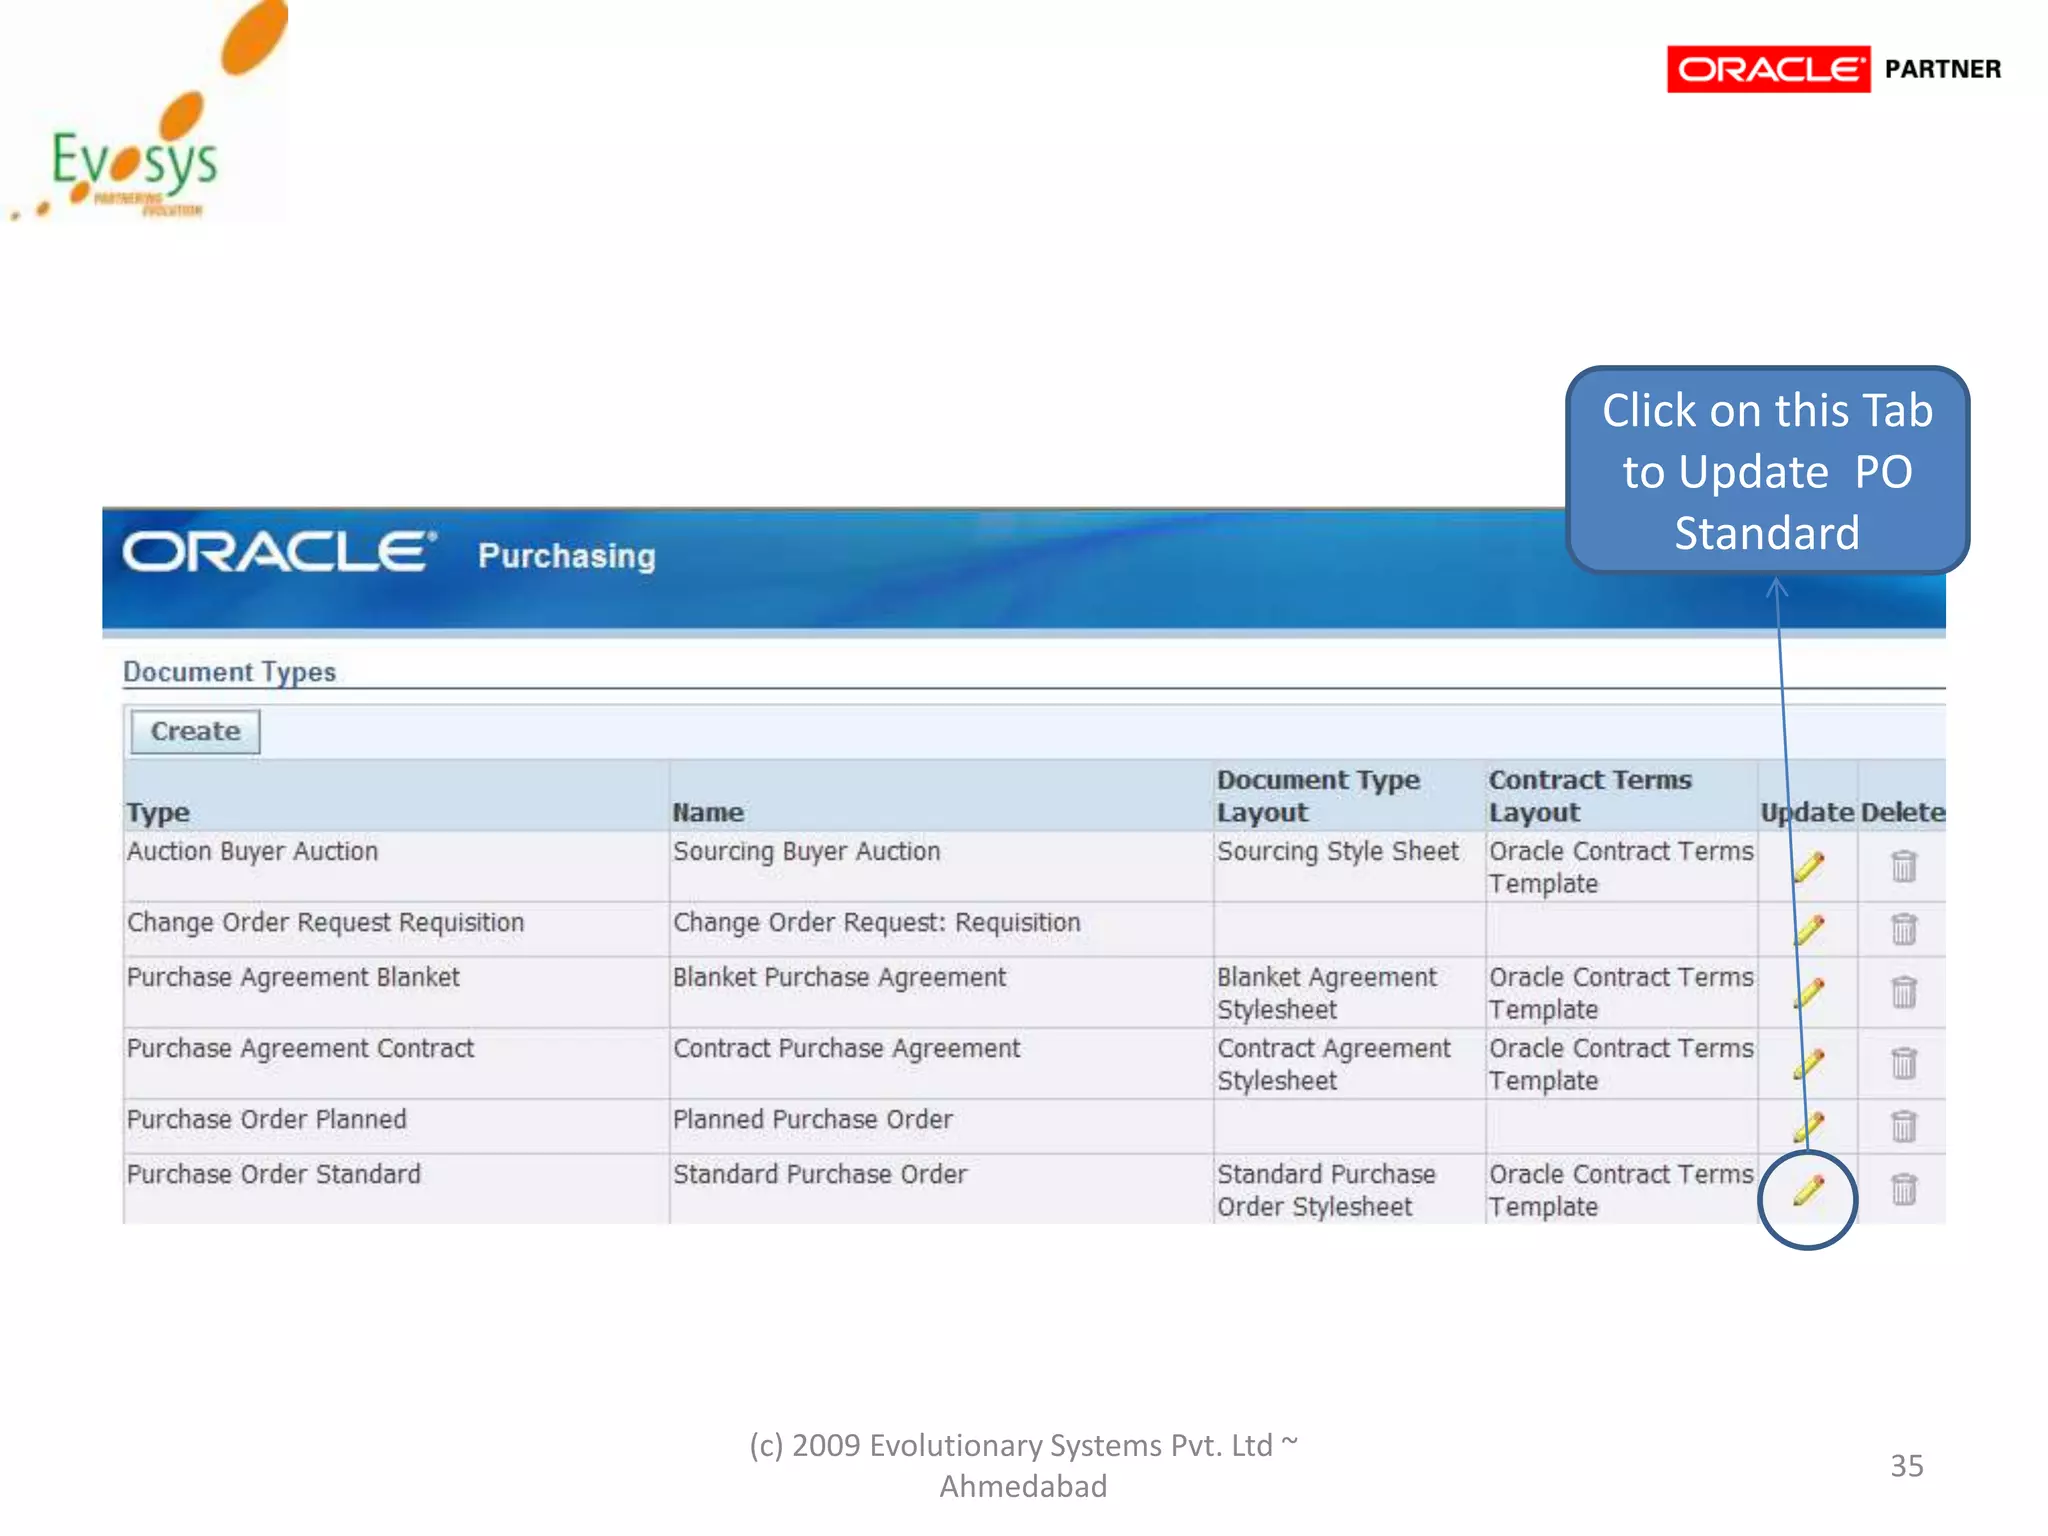
Task: Click the slide number 35
Action: (x=1906, y=1465)
